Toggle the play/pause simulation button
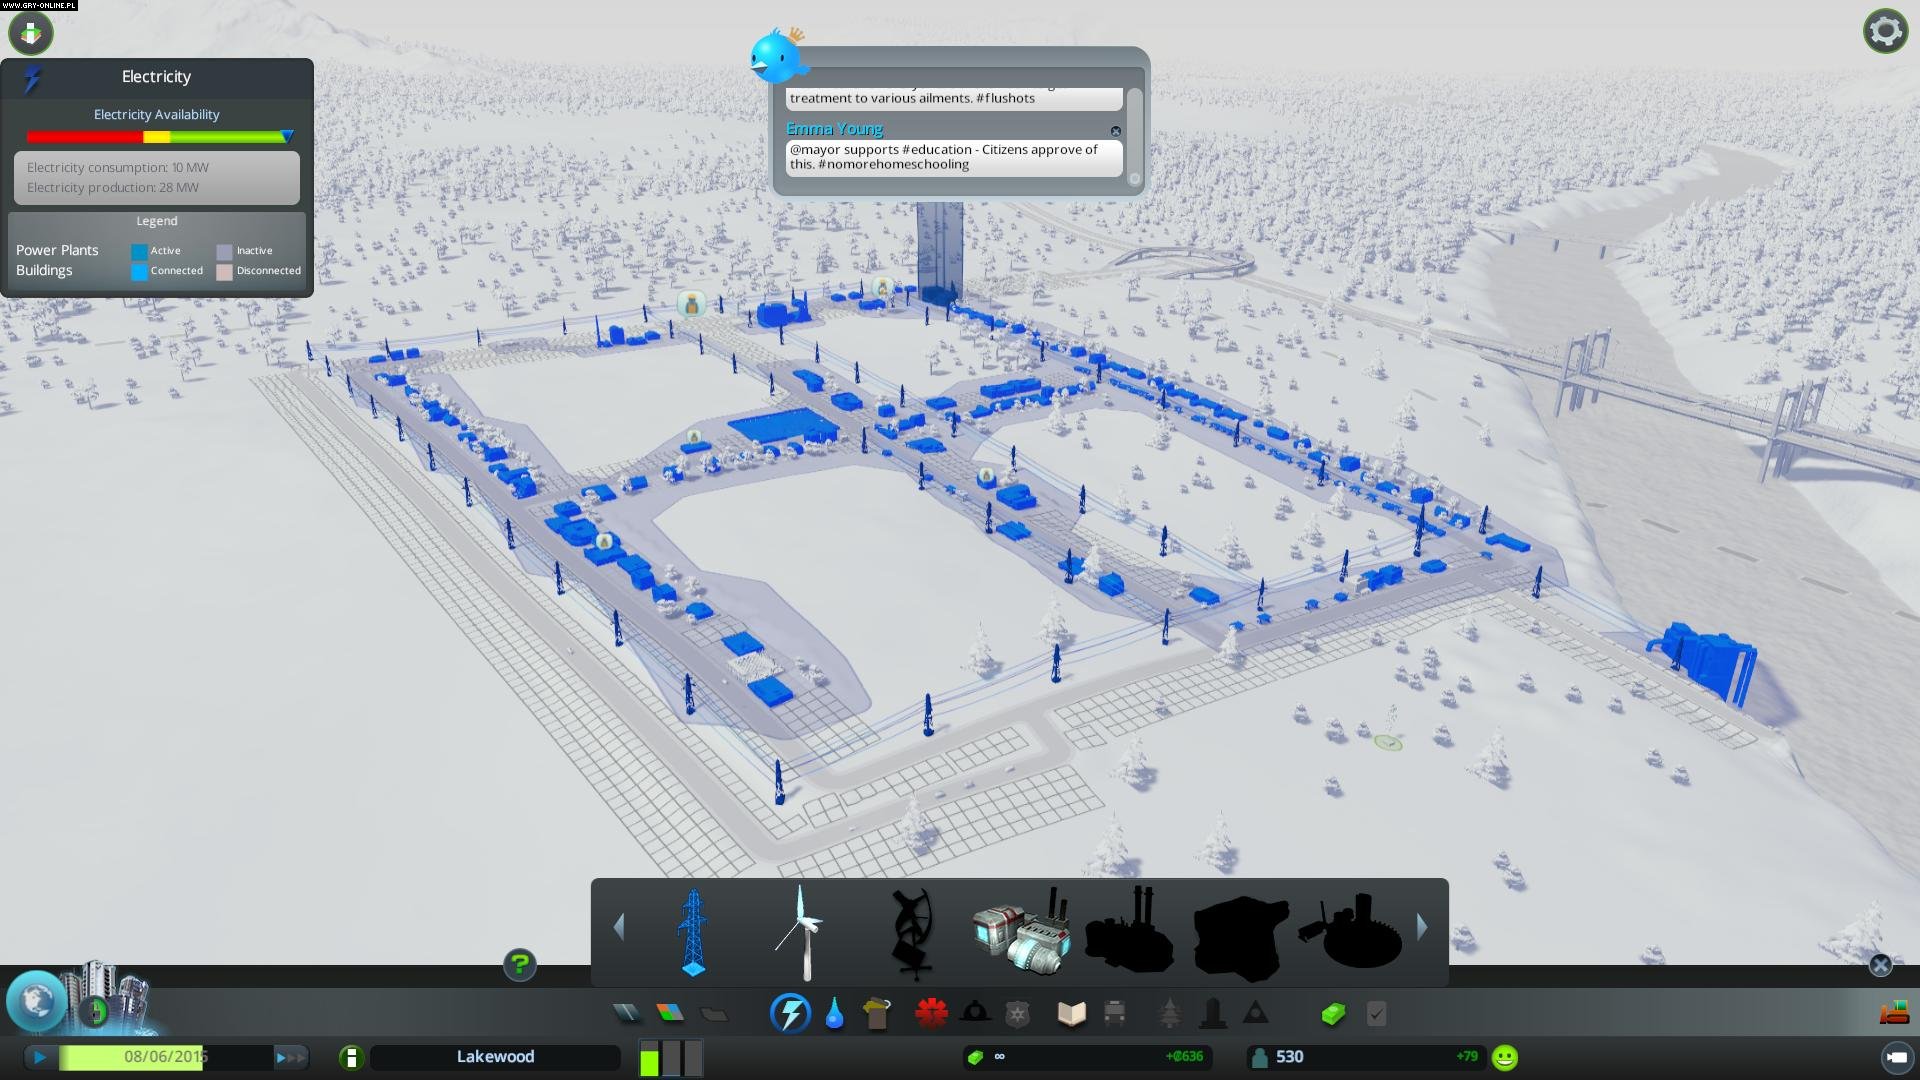The height and width of the screenshot is (1080, 1920). click(40, 1057)
